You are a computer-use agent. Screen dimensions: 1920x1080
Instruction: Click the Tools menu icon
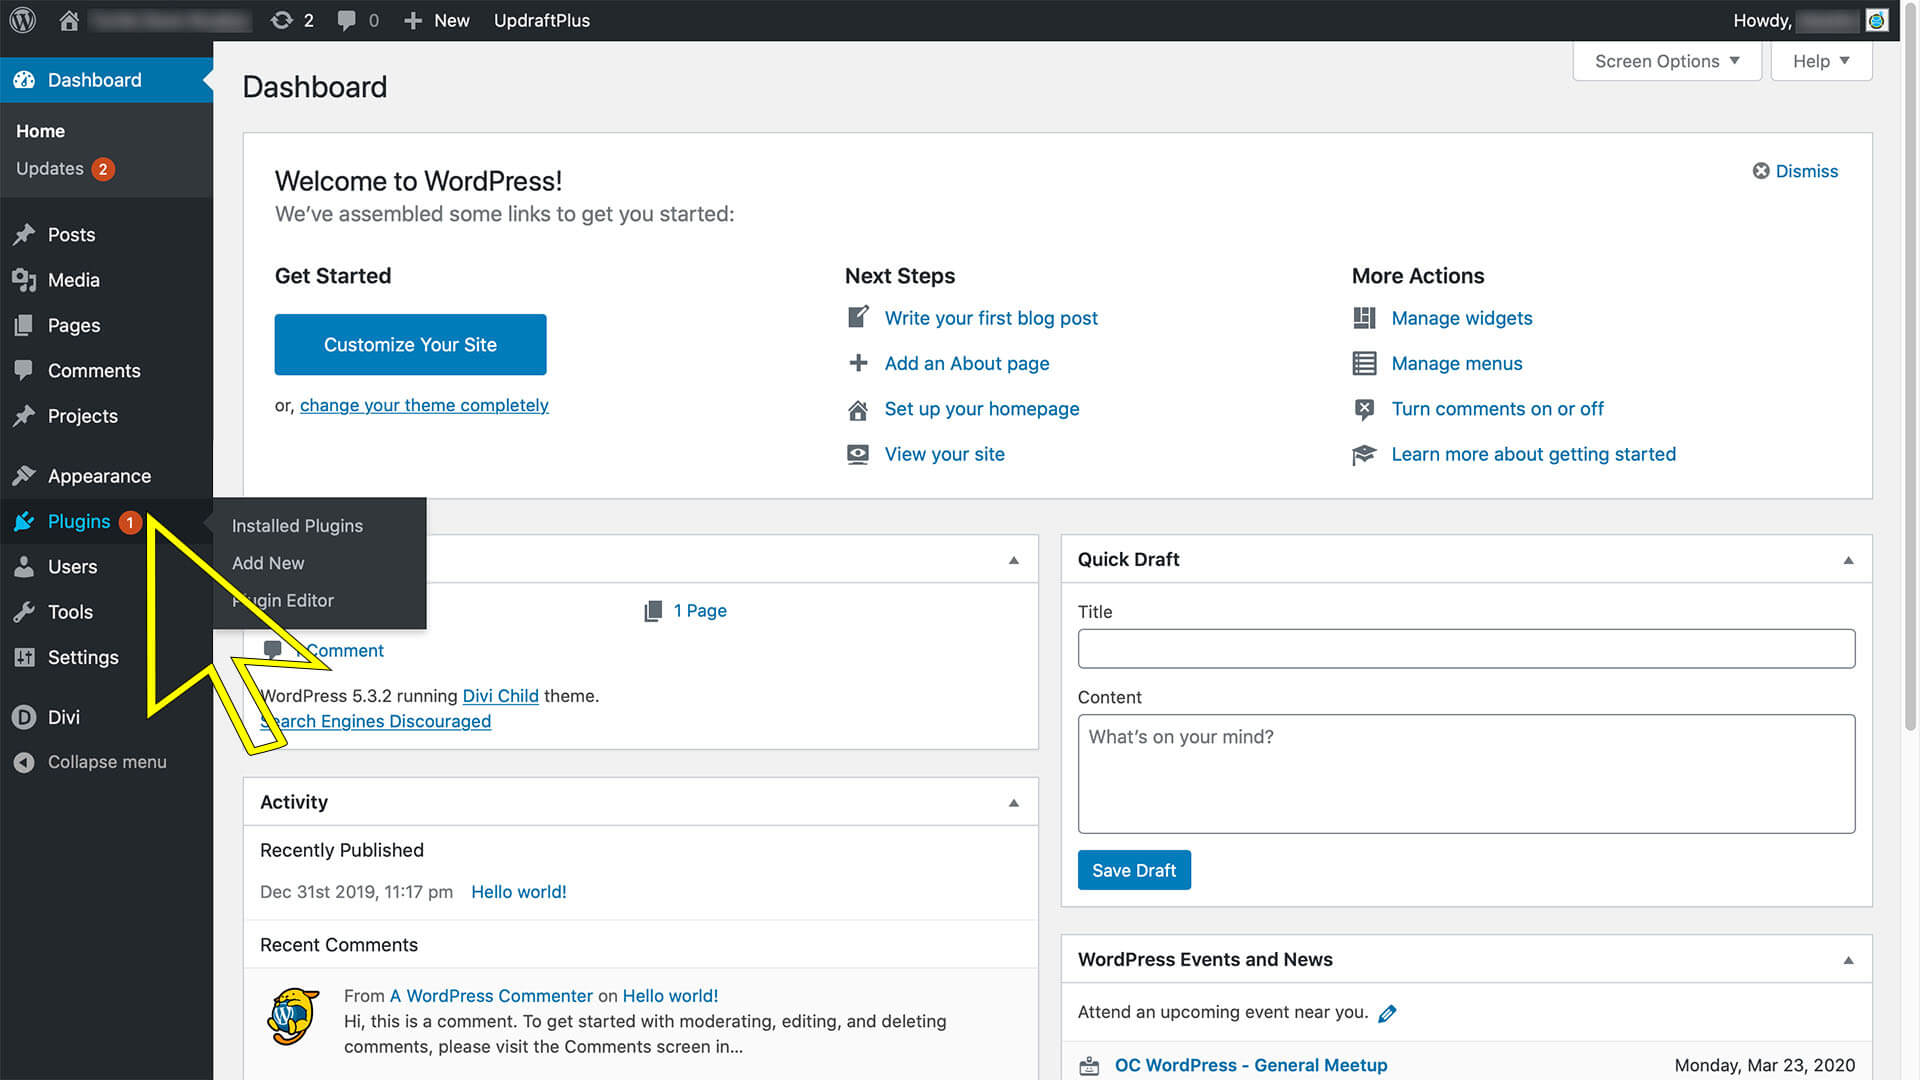click(x=25, y=611)
